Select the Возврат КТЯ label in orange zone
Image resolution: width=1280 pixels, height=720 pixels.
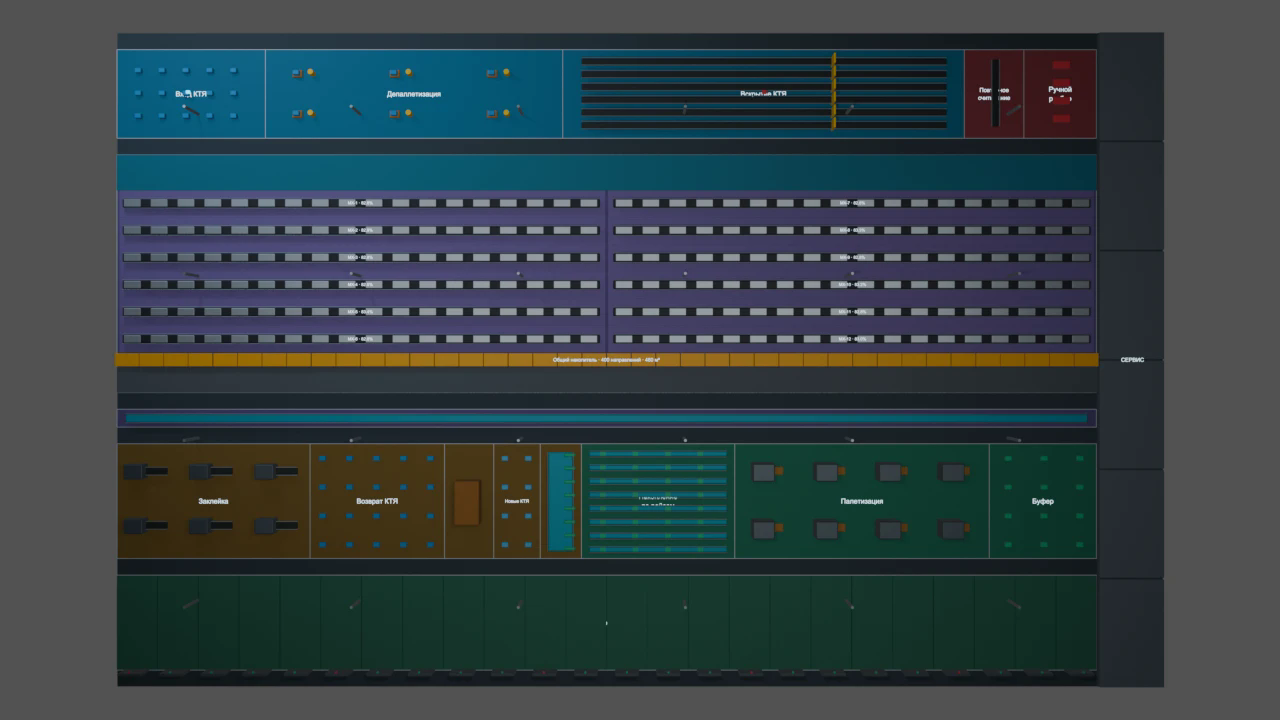377,501
